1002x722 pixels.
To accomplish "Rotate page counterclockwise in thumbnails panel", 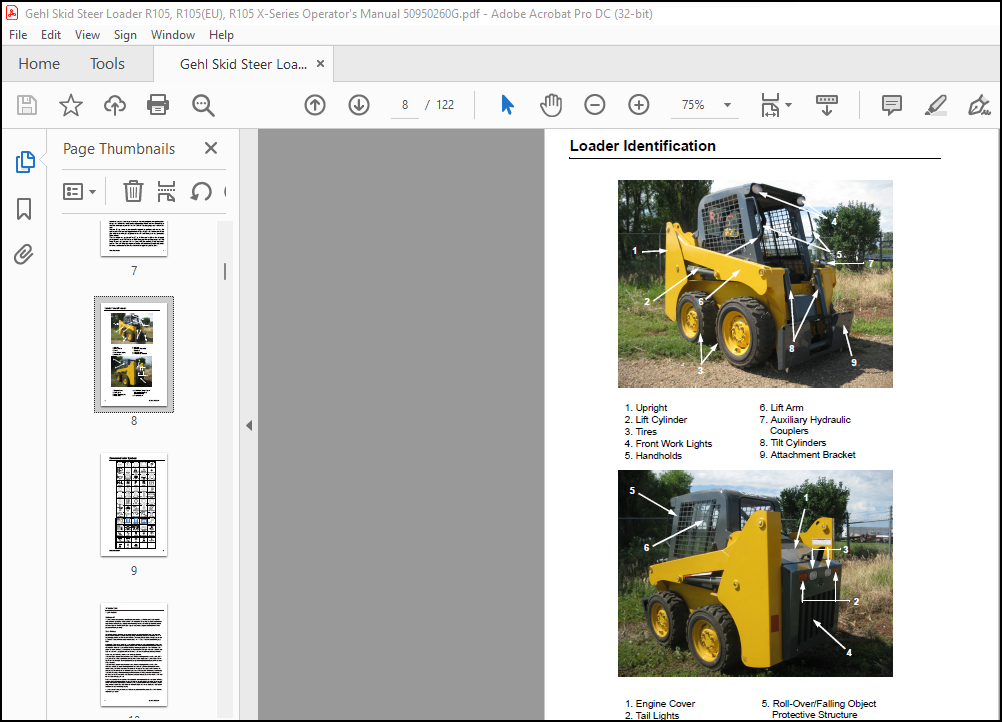I will [x=201, y=191].
